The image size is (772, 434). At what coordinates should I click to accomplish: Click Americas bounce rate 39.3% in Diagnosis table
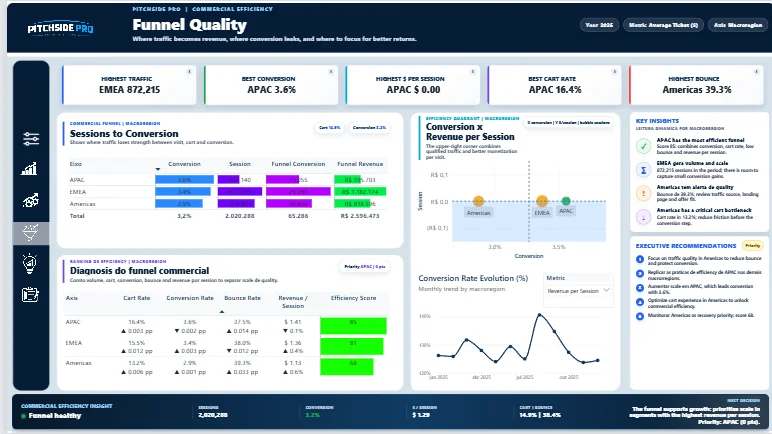[x=242, y=363]
